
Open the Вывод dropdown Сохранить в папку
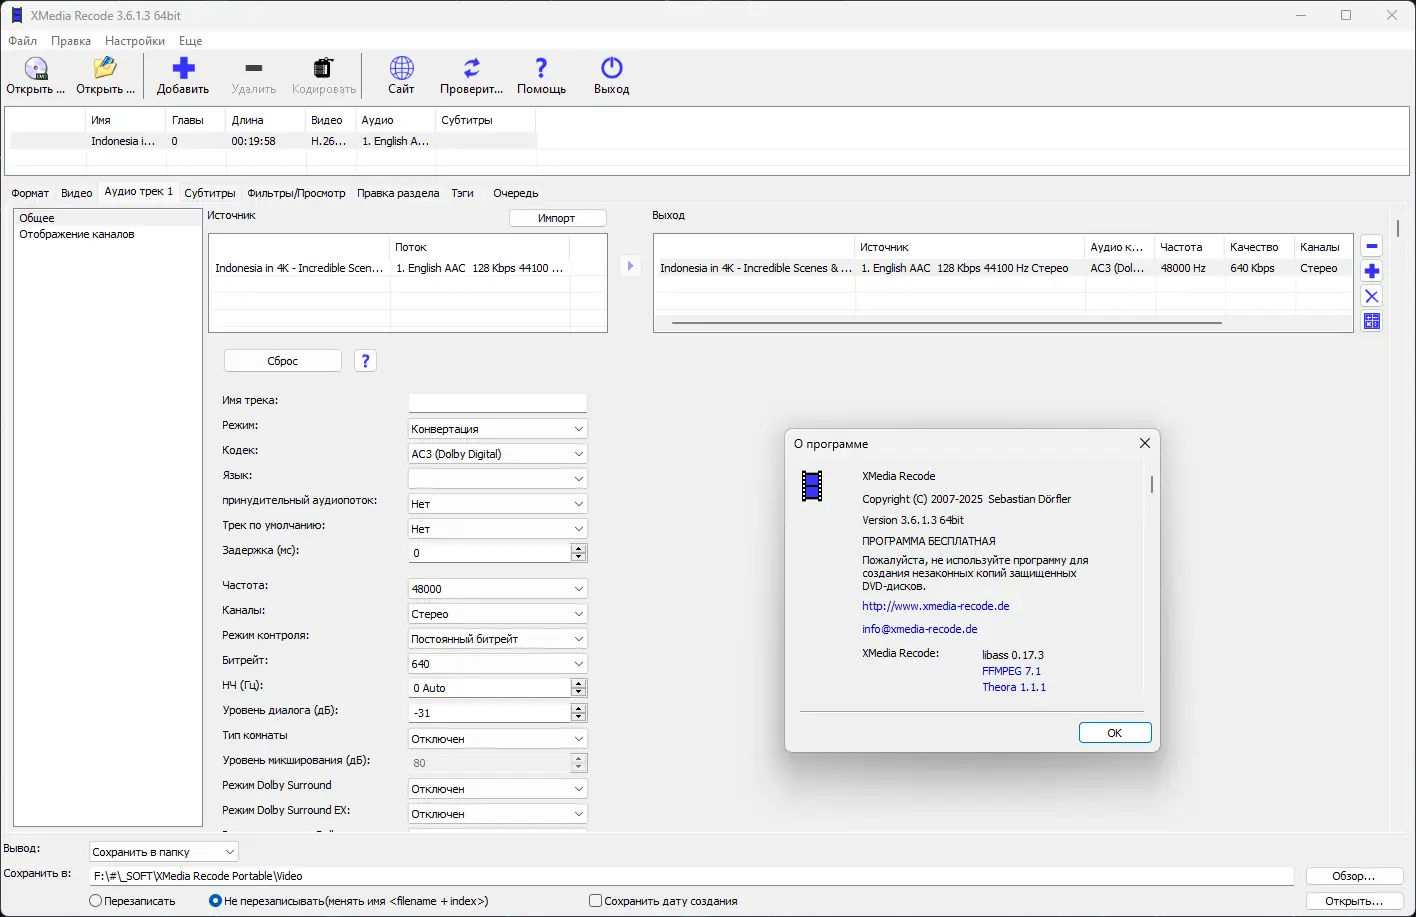coord(164,852)
